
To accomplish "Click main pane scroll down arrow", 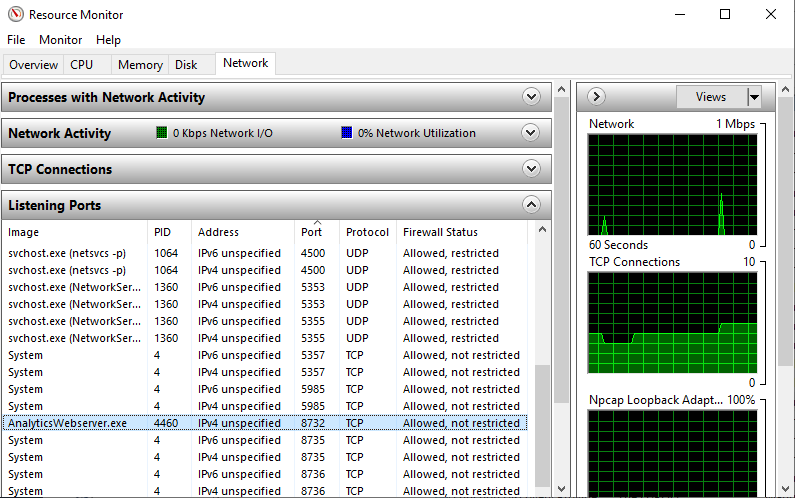I will click(x=561, y=489).
